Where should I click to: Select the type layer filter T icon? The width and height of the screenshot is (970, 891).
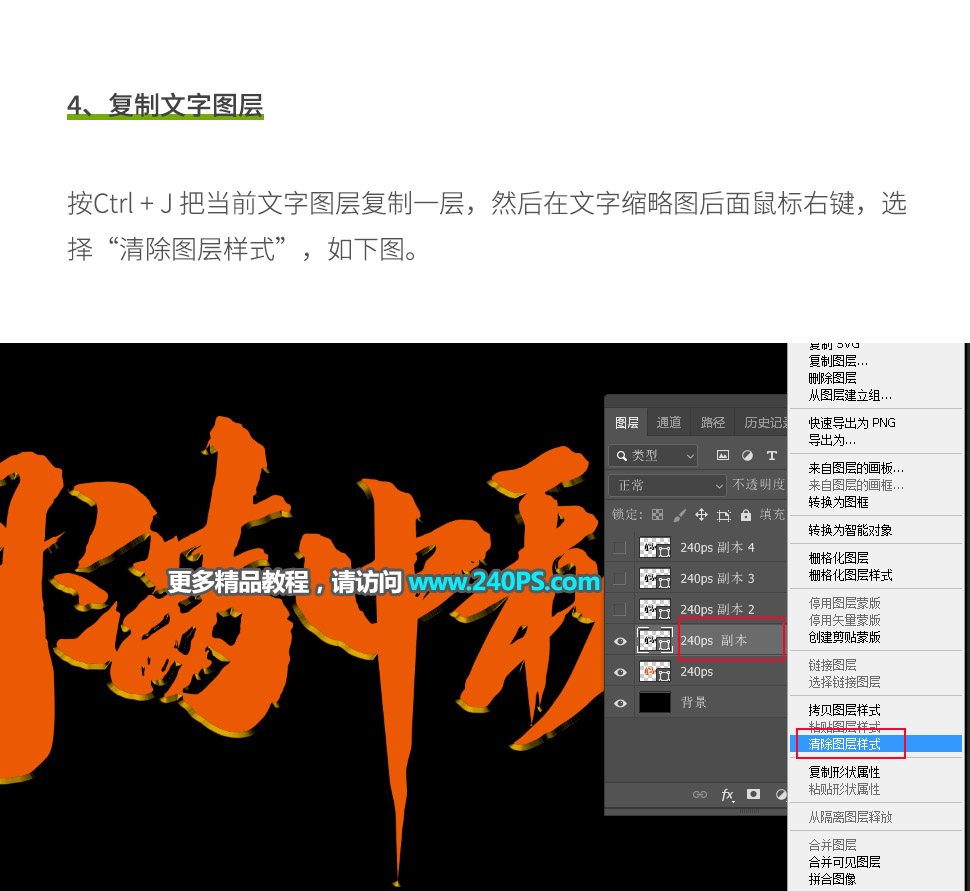click(772, 456)
